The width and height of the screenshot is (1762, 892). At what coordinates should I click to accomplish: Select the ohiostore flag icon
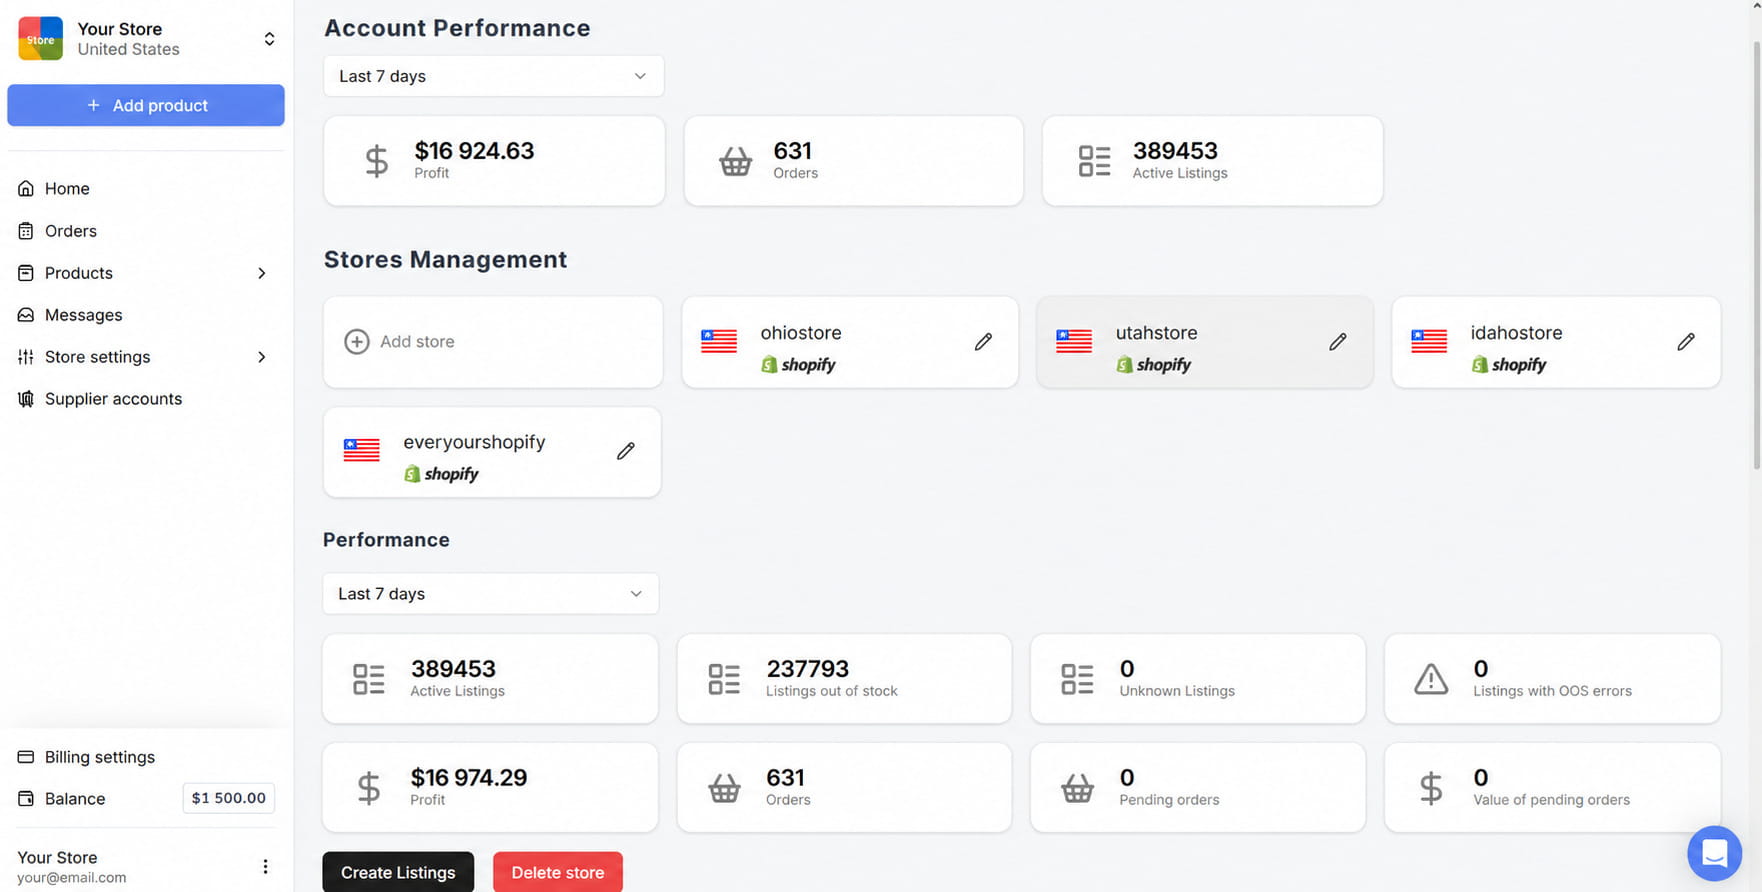[719, 341]
